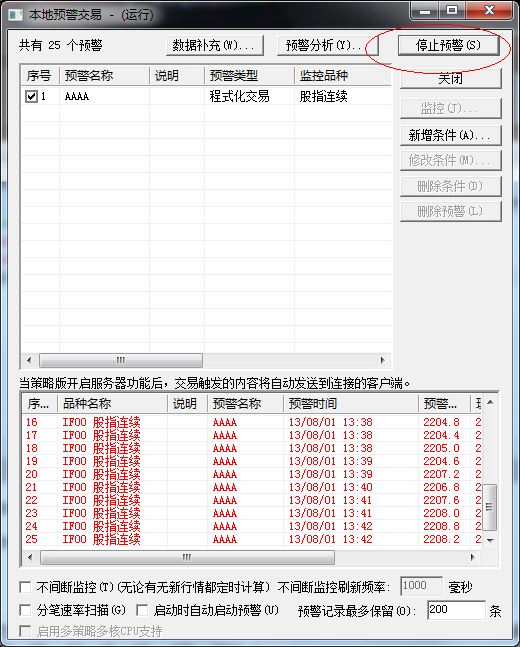The image size is (520, 647).
Task: Click the 修改条件(M)... button
Action: [451, 161]
